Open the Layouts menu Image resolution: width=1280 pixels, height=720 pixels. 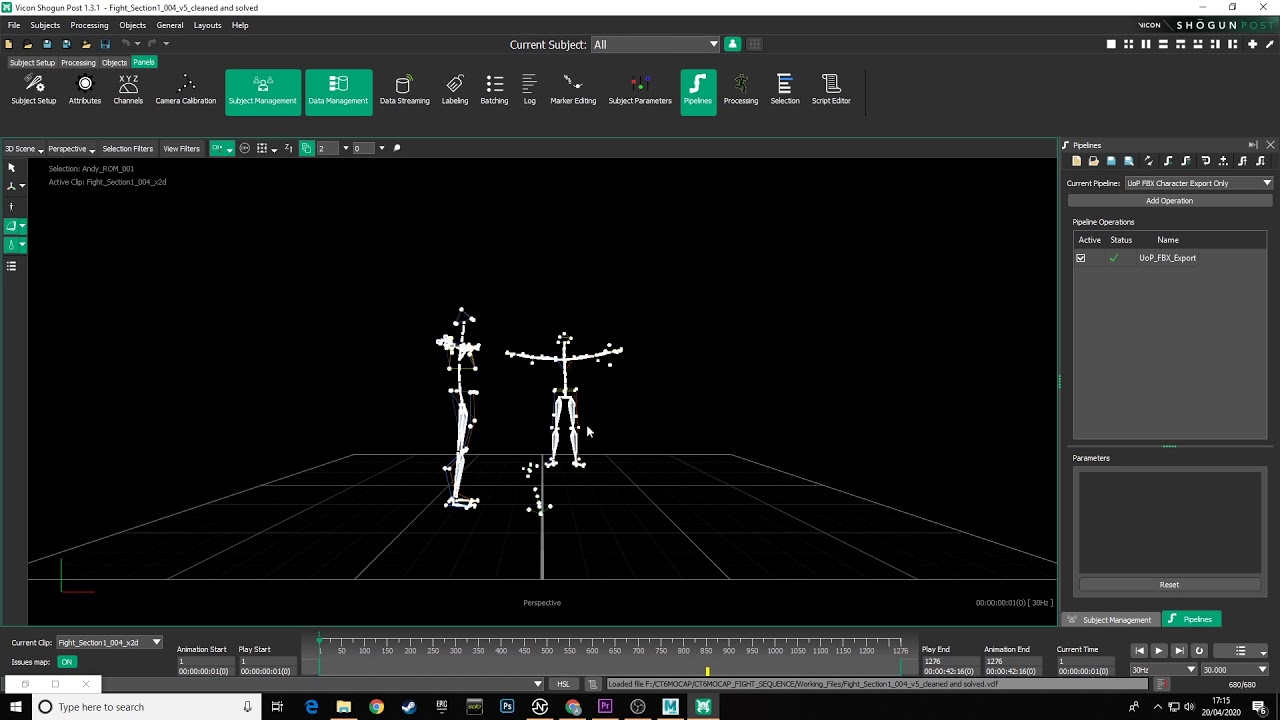(207, 25)
